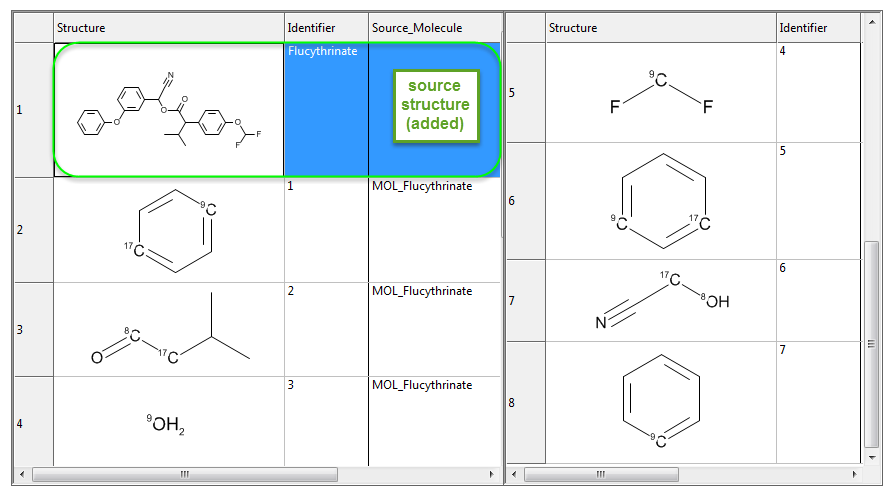Click the Identifier column header in left table

[x=326, y=27]
